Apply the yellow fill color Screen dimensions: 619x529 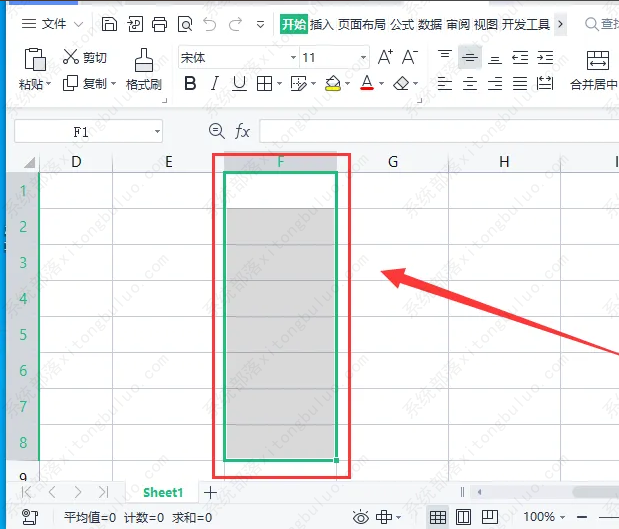pos(333,83)
